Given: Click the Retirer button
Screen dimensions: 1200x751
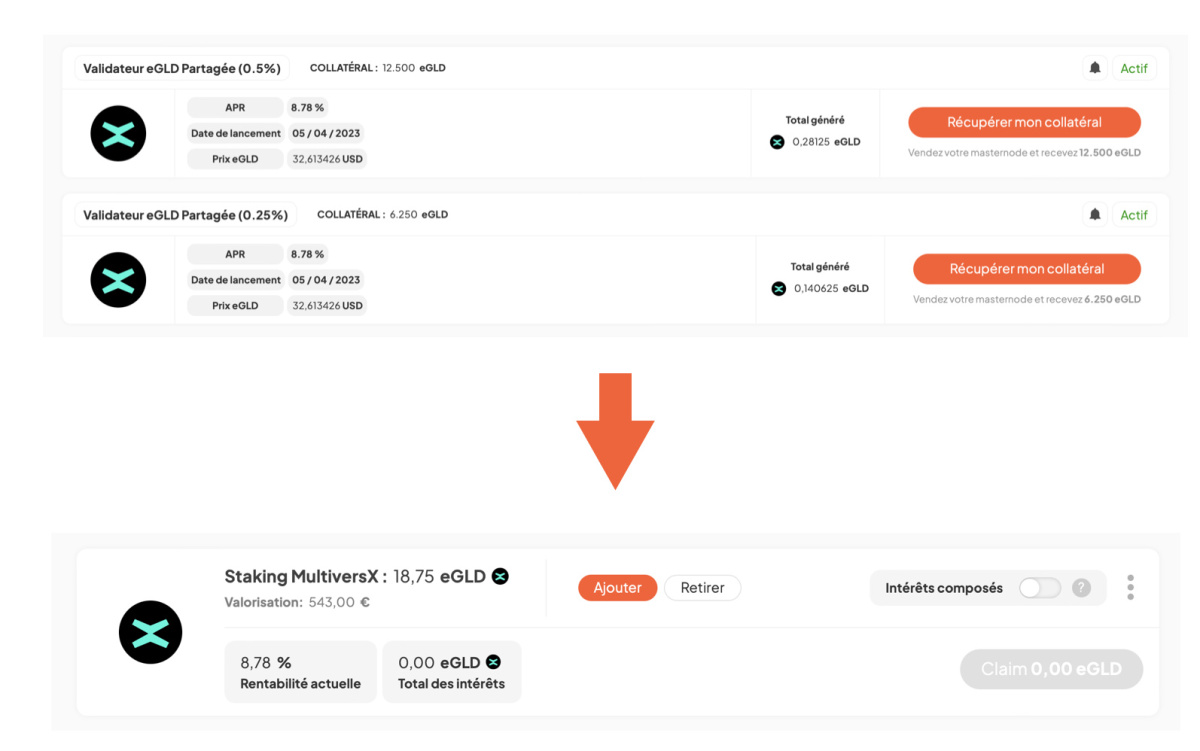Looking at the screenshot, I should (x=702, y=588).
